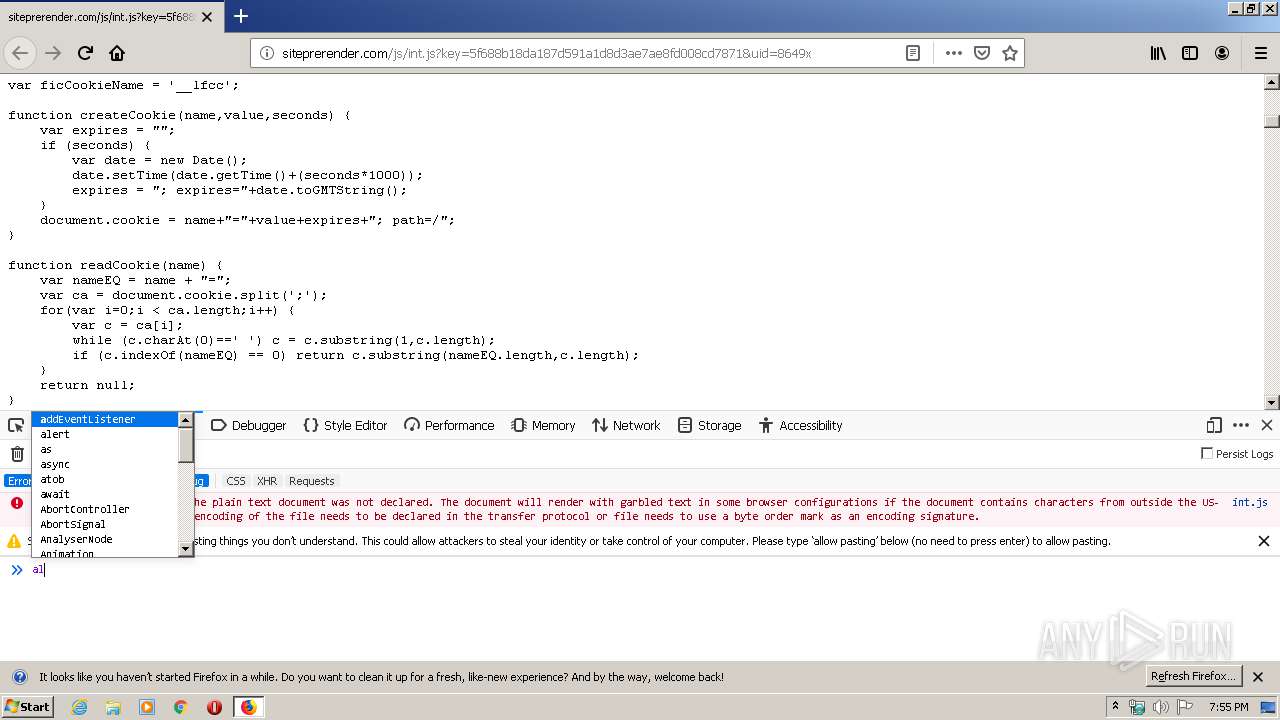
Task: Pick atob in the autocomplete list
Action: (105, 479)
